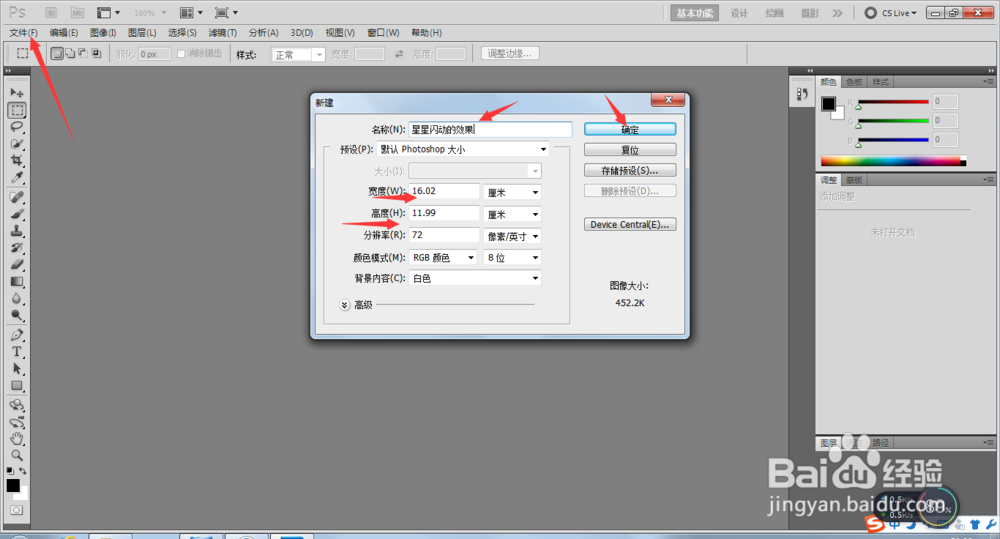Choose Subtract from Selection mode
The image size is (1000, 539).
click(83, 54)
